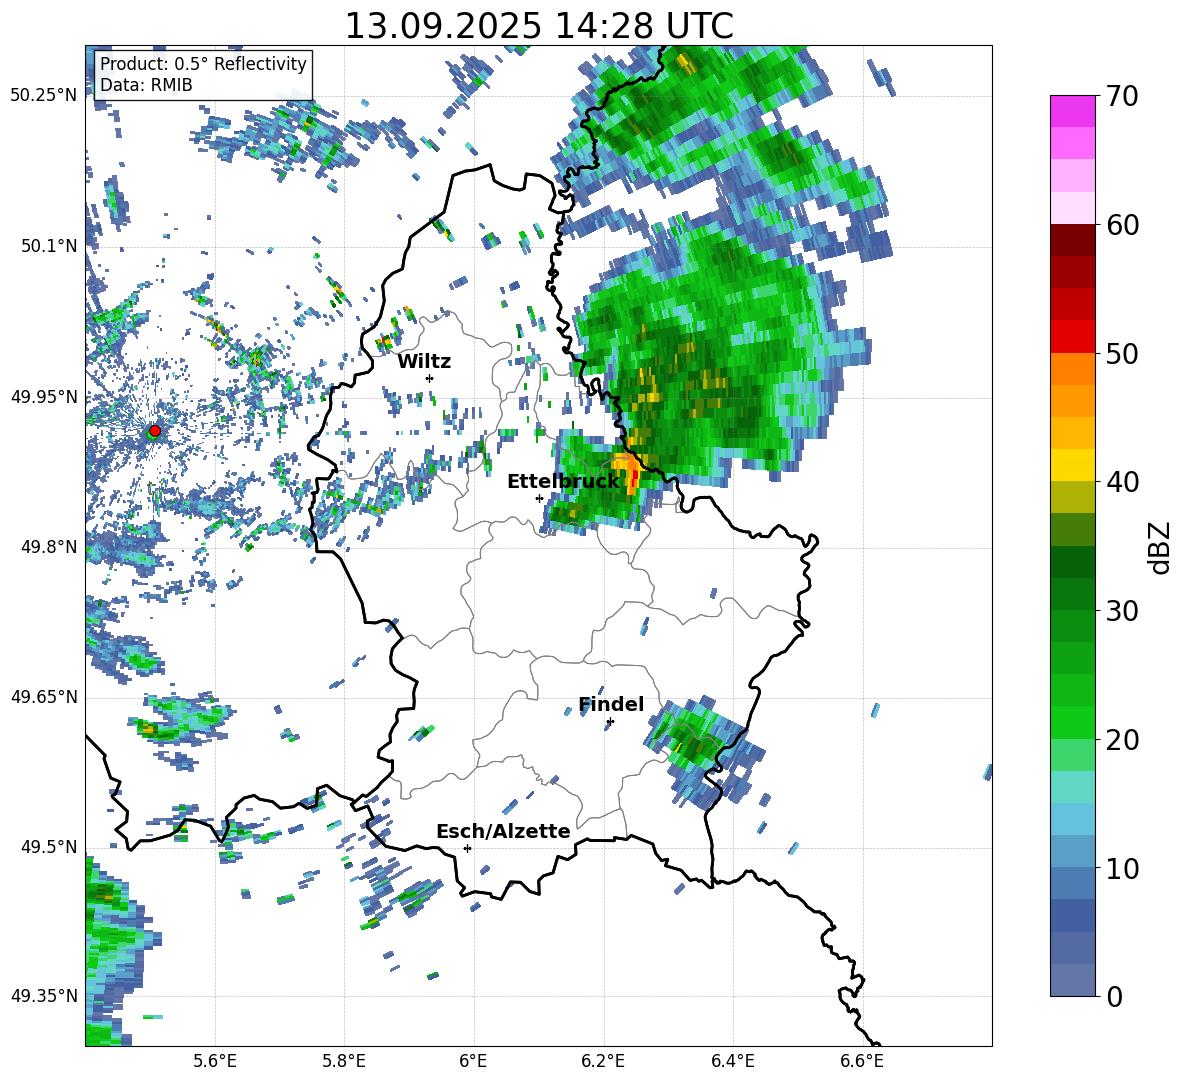Screen dimensions: 1184x1081
Task: Click the Findel city label
Action: (611, 704)
